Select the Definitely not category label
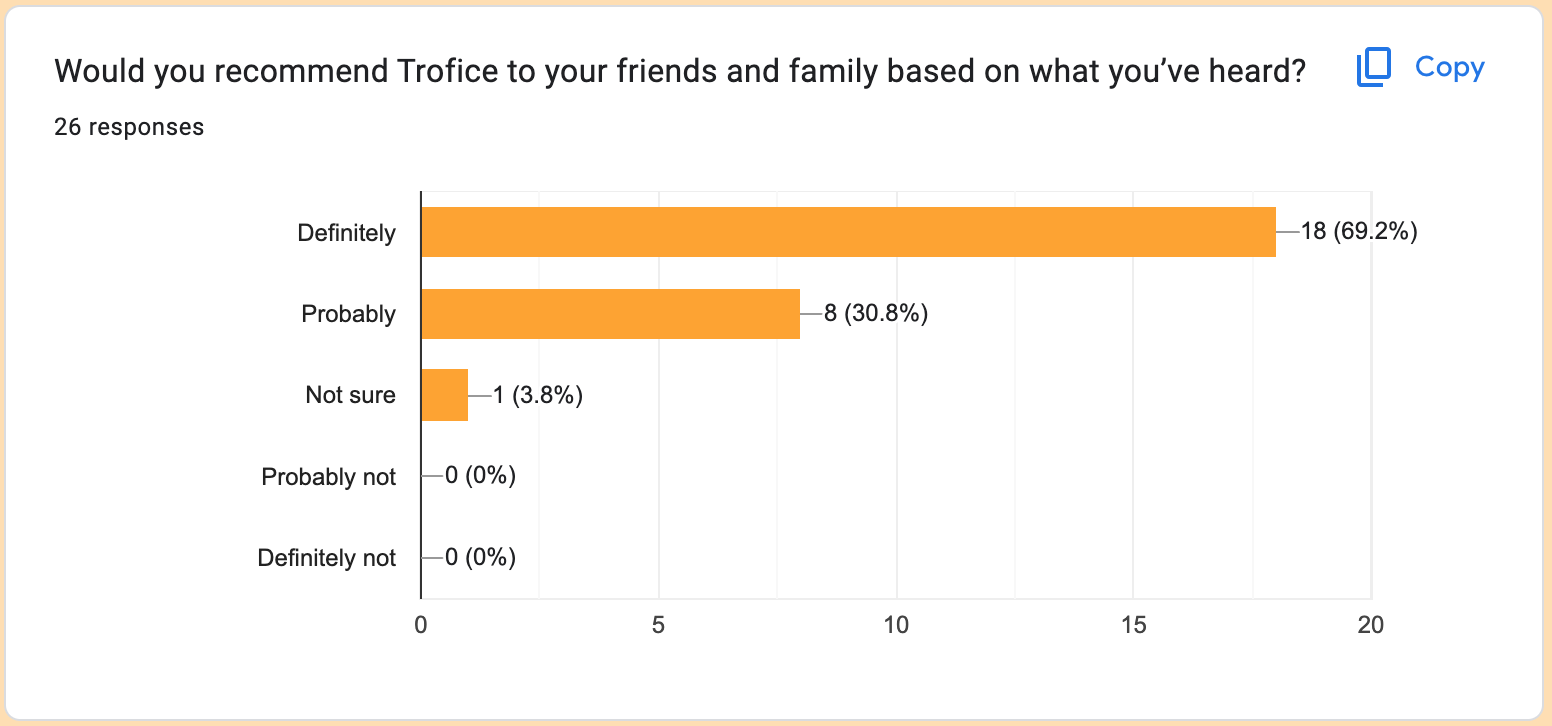The width and height of the screenshot is (1552, 726). 327,558
